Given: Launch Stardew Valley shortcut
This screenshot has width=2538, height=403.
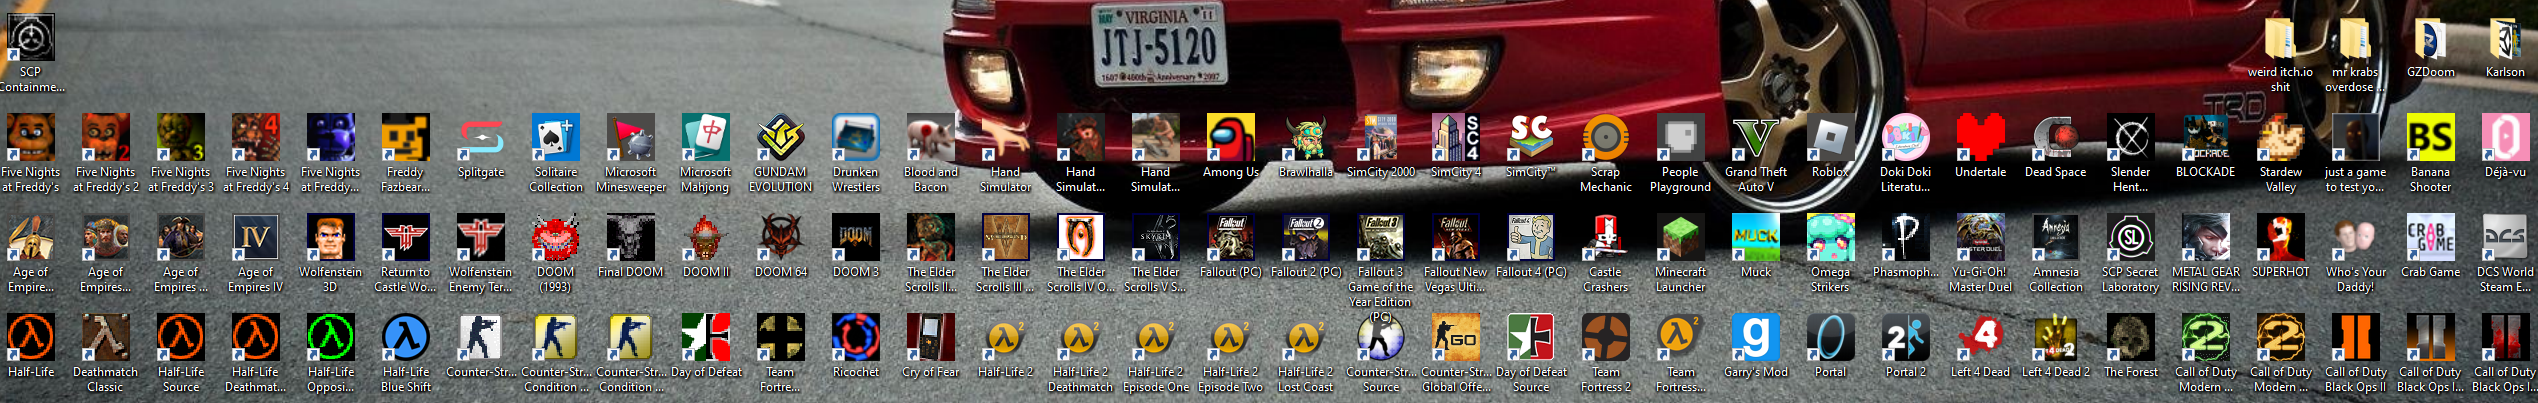Looking at the screenshot, I should [2280, 138].
